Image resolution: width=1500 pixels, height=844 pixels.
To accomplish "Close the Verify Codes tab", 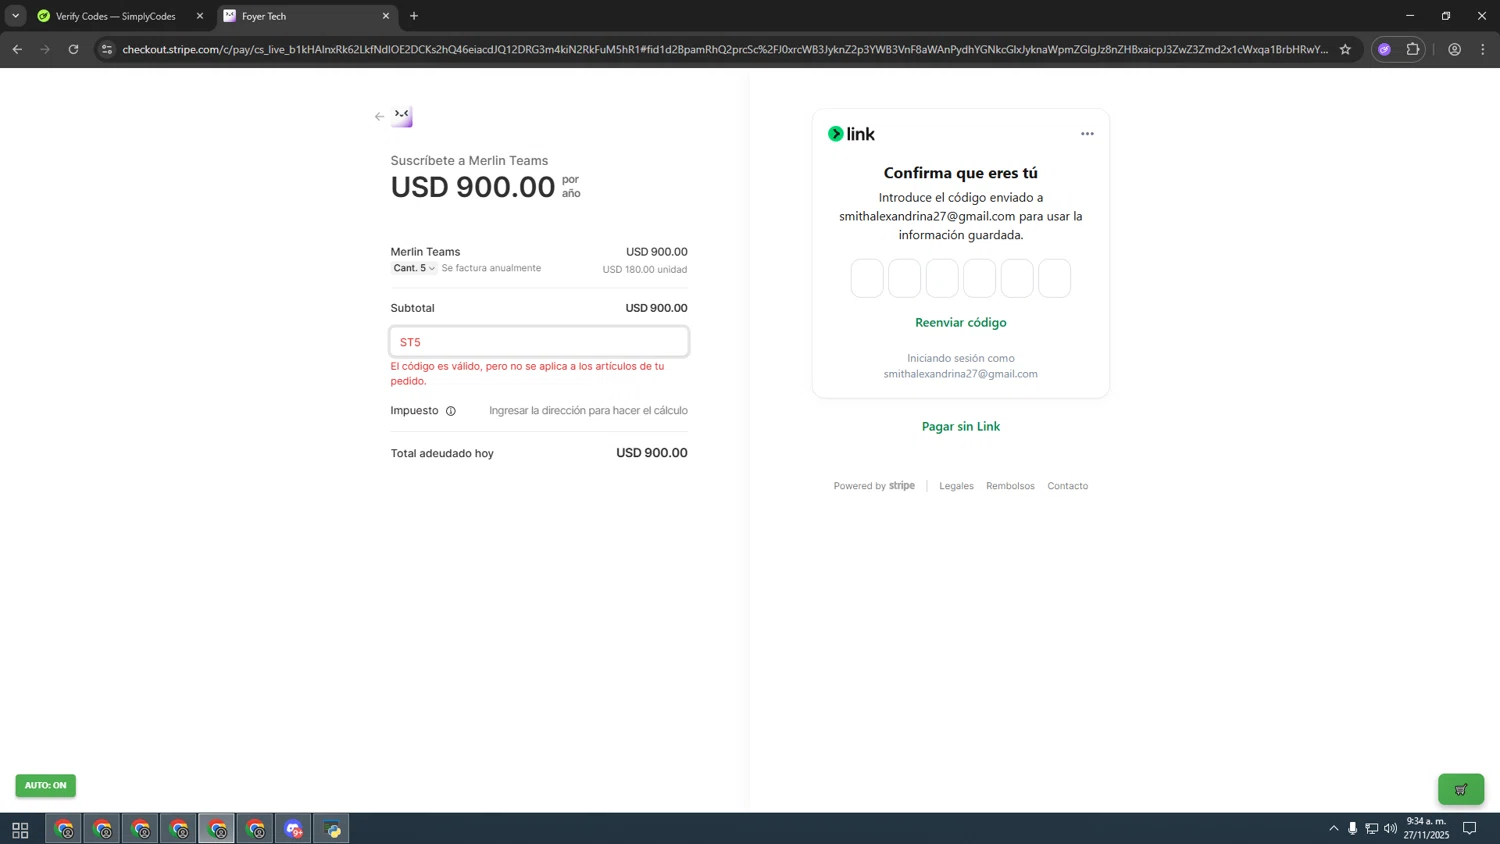I will [199, 16].
